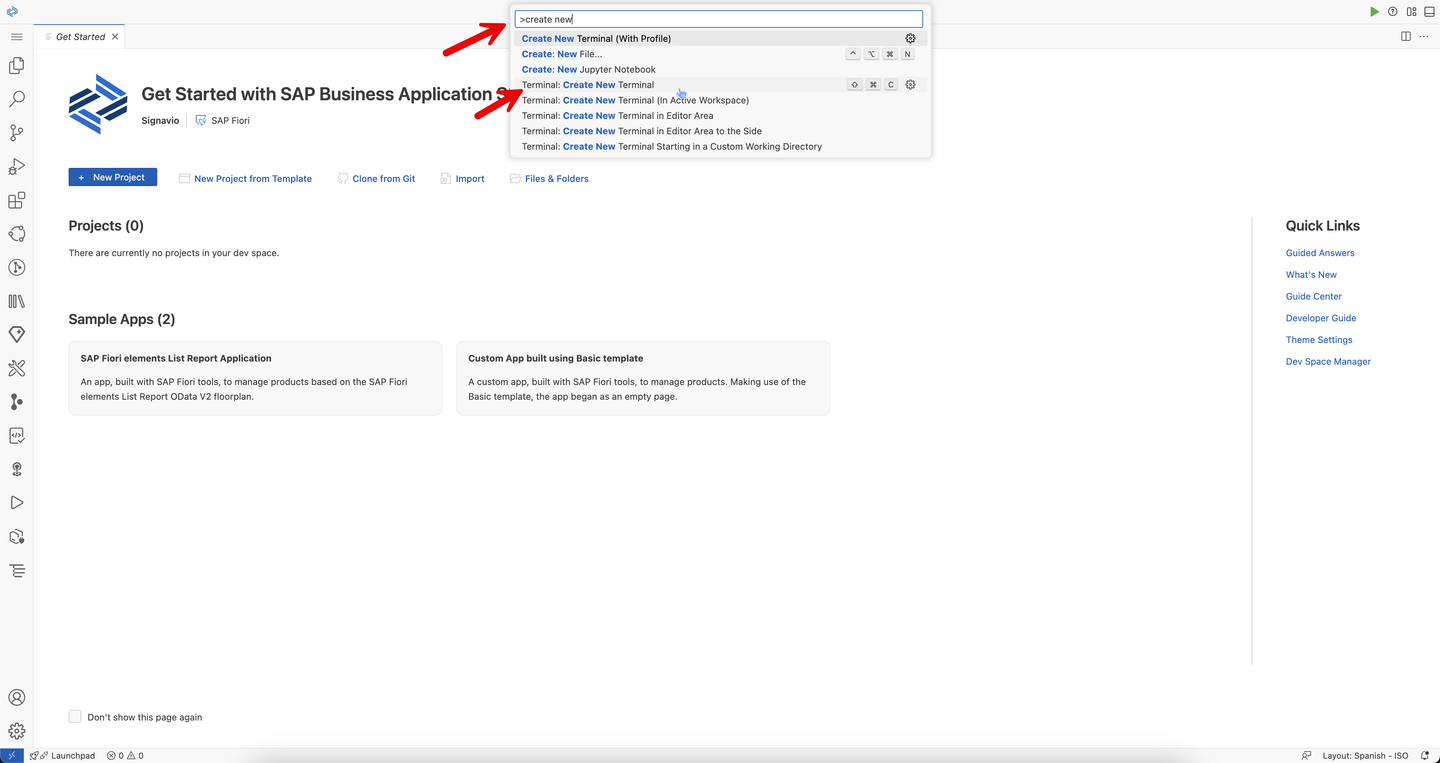Split the editor to the right
1440x763 pixels.
click(x=1406, y=37)
